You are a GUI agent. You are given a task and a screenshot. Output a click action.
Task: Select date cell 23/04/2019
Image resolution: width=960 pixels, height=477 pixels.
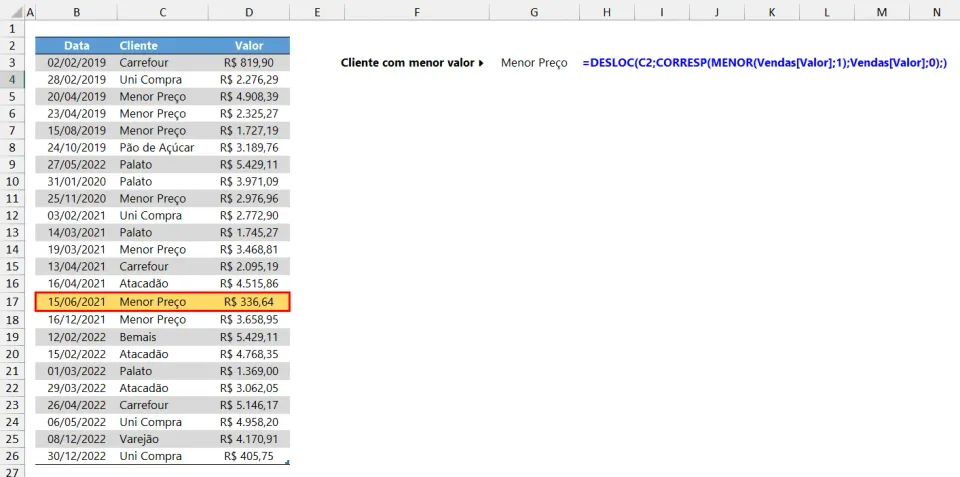[x=77, y=114]
